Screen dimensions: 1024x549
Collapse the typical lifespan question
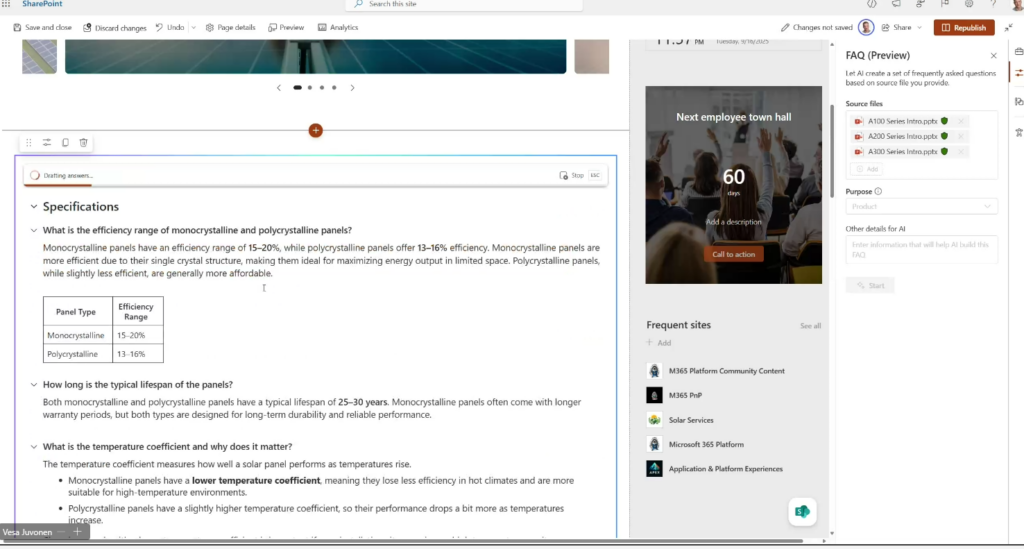click(x=34, y=384)
